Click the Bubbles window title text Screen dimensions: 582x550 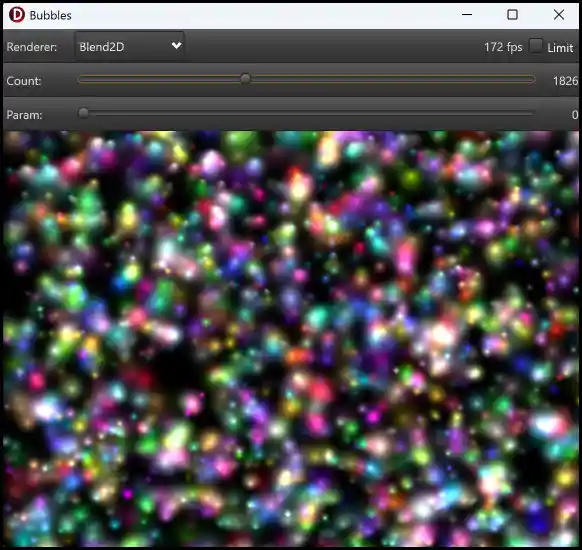(50, 16)
